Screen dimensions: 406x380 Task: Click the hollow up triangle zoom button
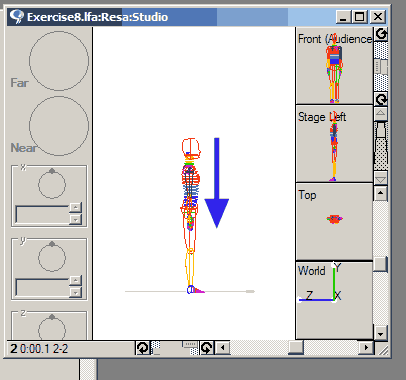[381, 113]
